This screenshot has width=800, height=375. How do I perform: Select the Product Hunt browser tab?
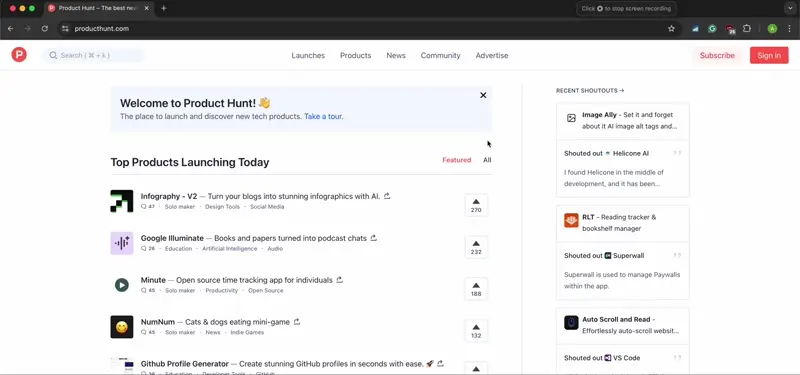pyautogui.click(x=99, y=8)
